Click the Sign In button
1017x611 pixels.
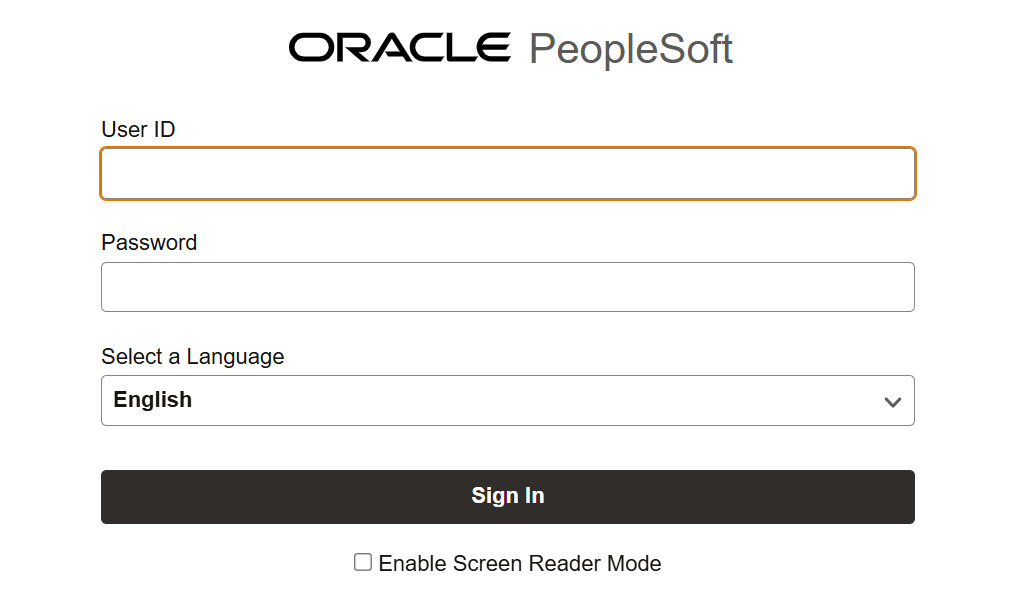(508, 497)
